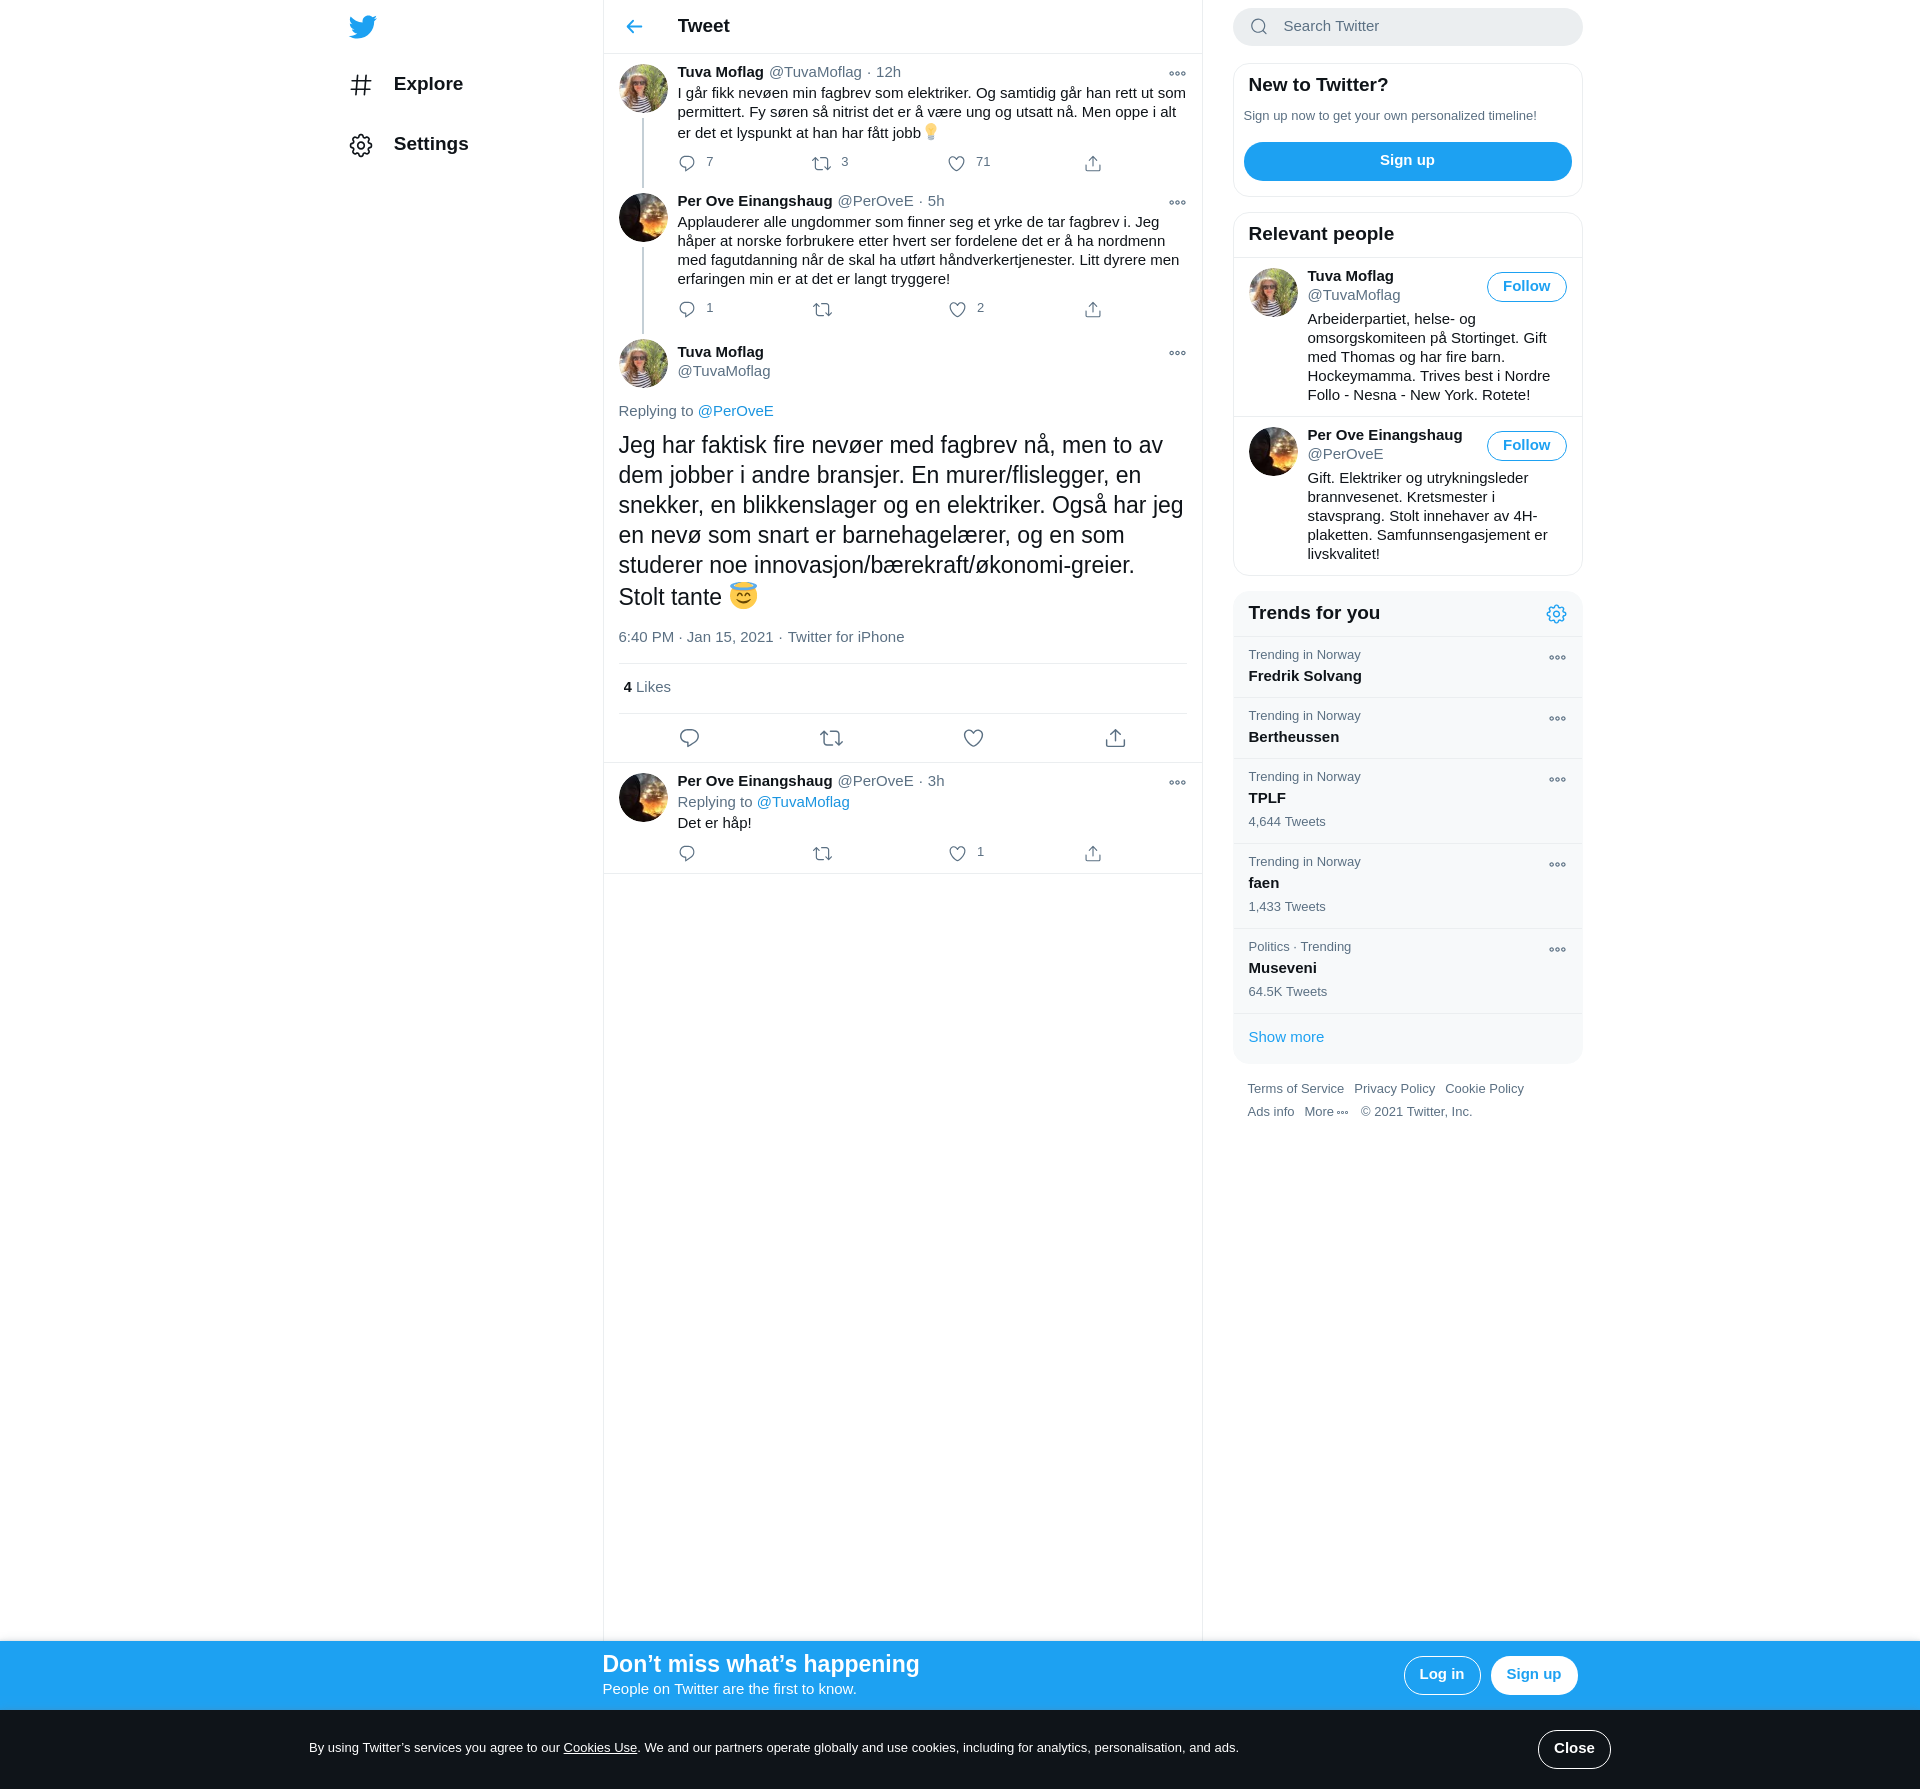
Task: Like the main tweet
Action: [x=973, y=738]
